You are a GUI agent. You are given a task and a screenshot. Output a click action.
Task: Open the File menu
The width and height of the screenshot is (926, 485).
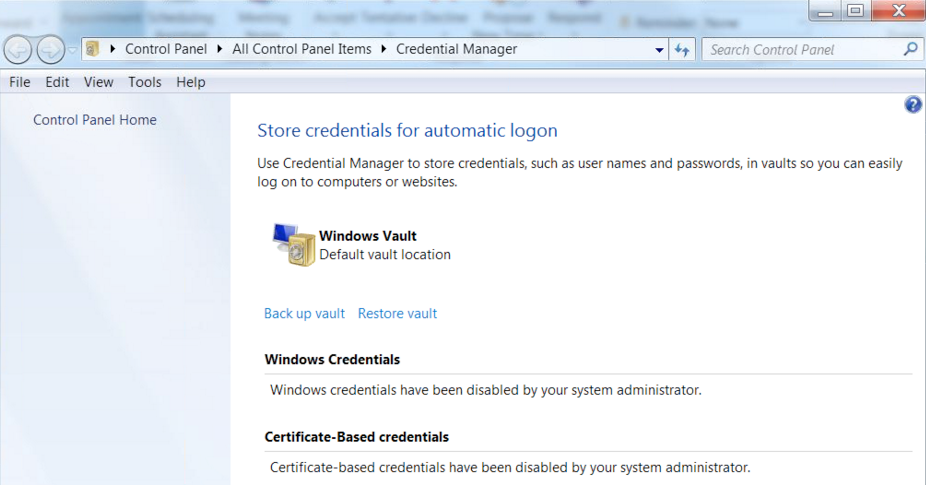[x=19, y=82]
